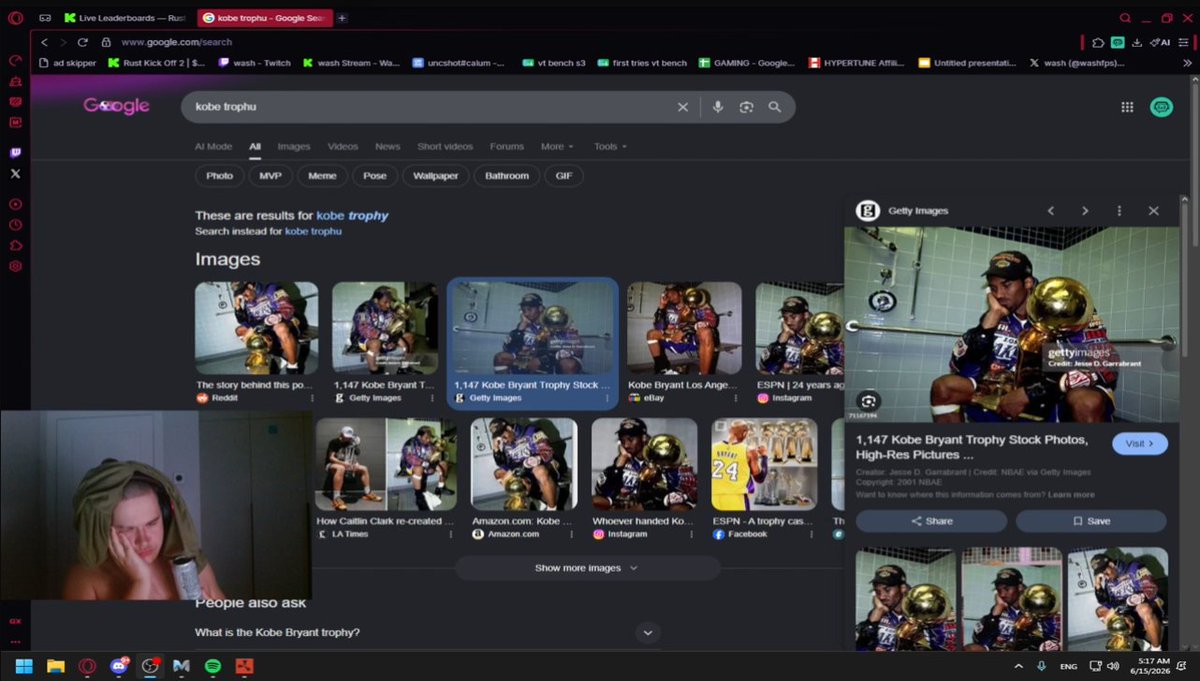Screen dimensions: 1200x681
Task: Filter results by the MVP chip
Action: tap(270, 176)
